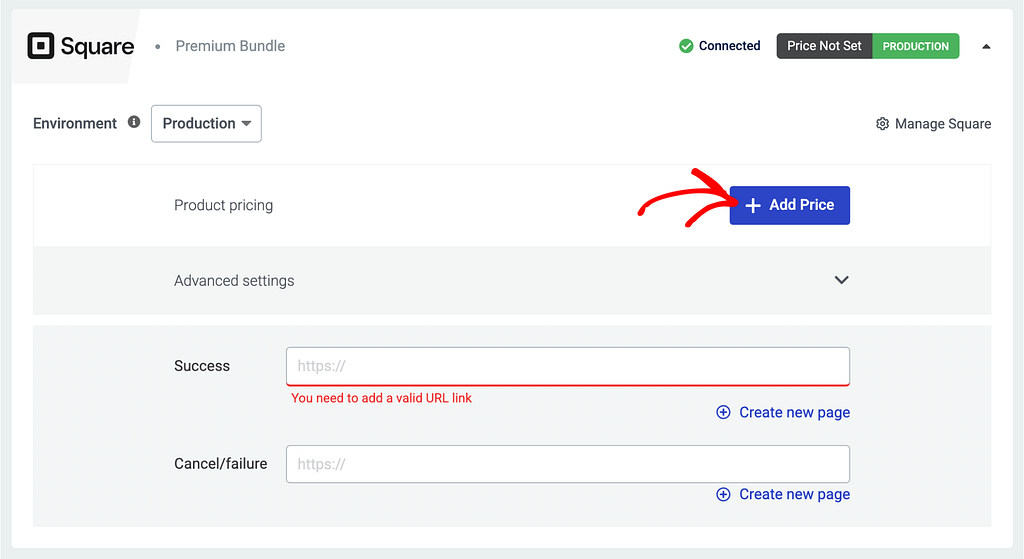Focus the Cancel/failure URL input field
Screen dimensions: 1024x559
tap(567, 464)
